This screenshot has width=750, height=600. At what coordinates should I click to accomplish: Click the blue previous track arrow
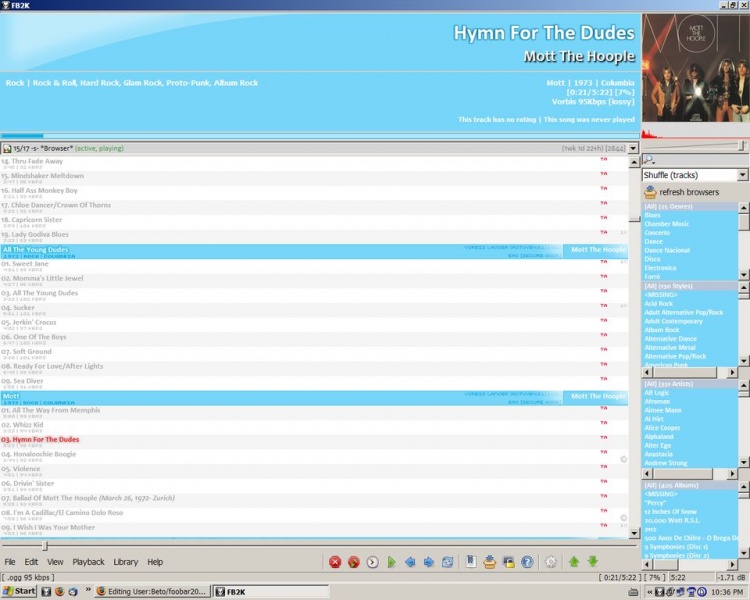[x=410, y=562]
